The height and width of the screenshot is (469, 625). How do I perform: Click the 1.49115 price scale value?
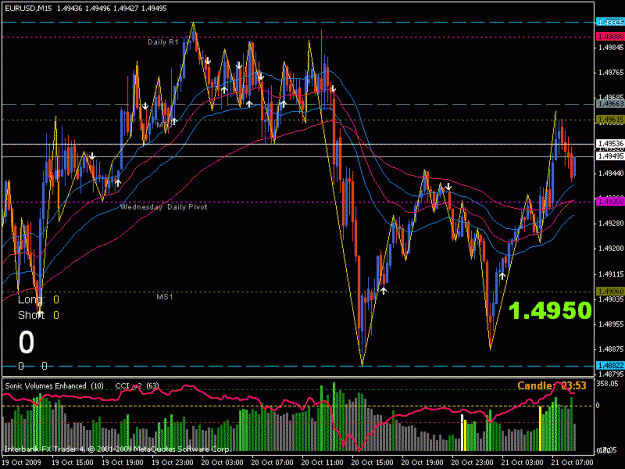pyautogui.click(x=611, y=274)
